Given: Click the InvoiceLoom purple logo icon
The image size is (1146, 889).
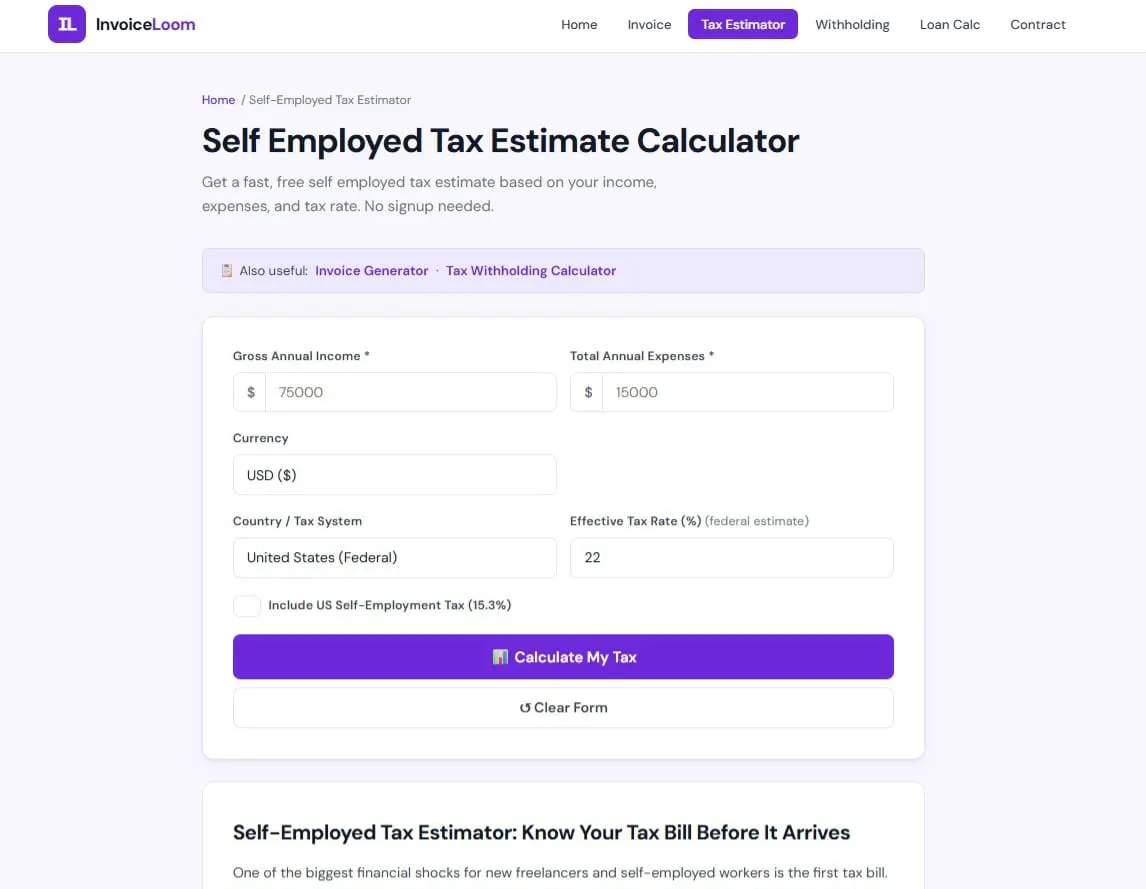Looking at the screenshot, I should tap(67, 24).
